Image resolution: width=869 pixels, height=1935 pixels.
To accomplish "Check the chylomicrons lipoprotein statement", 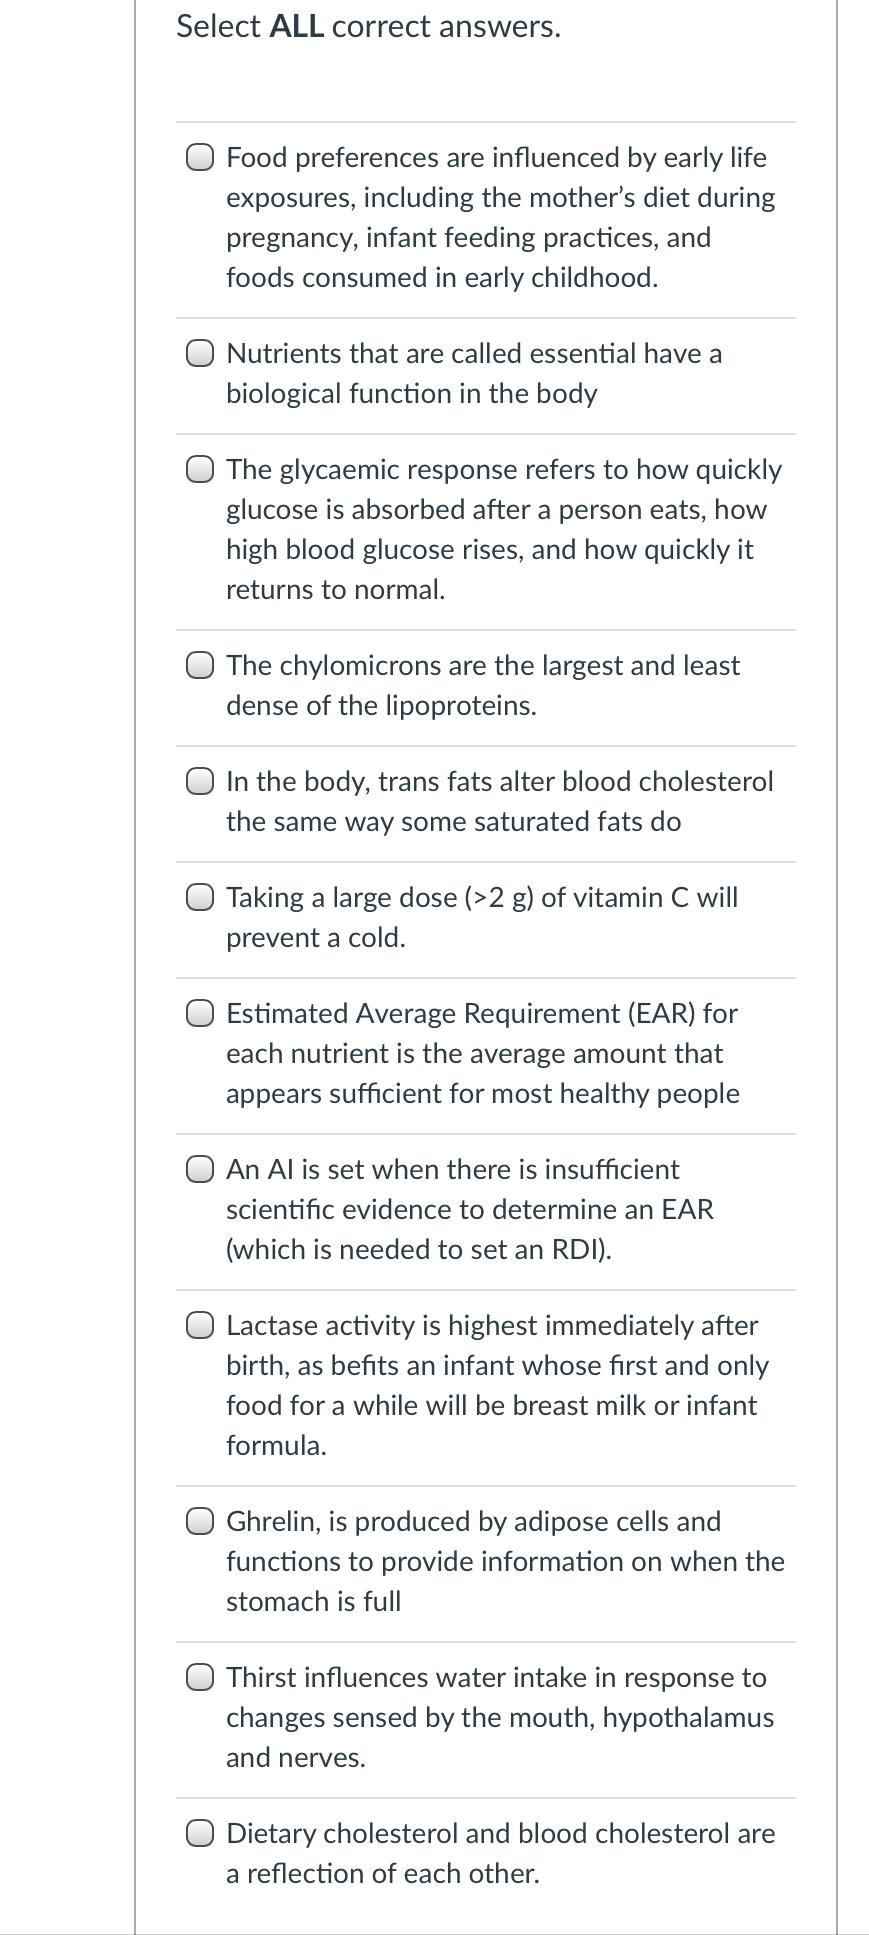I will (201, 664).
